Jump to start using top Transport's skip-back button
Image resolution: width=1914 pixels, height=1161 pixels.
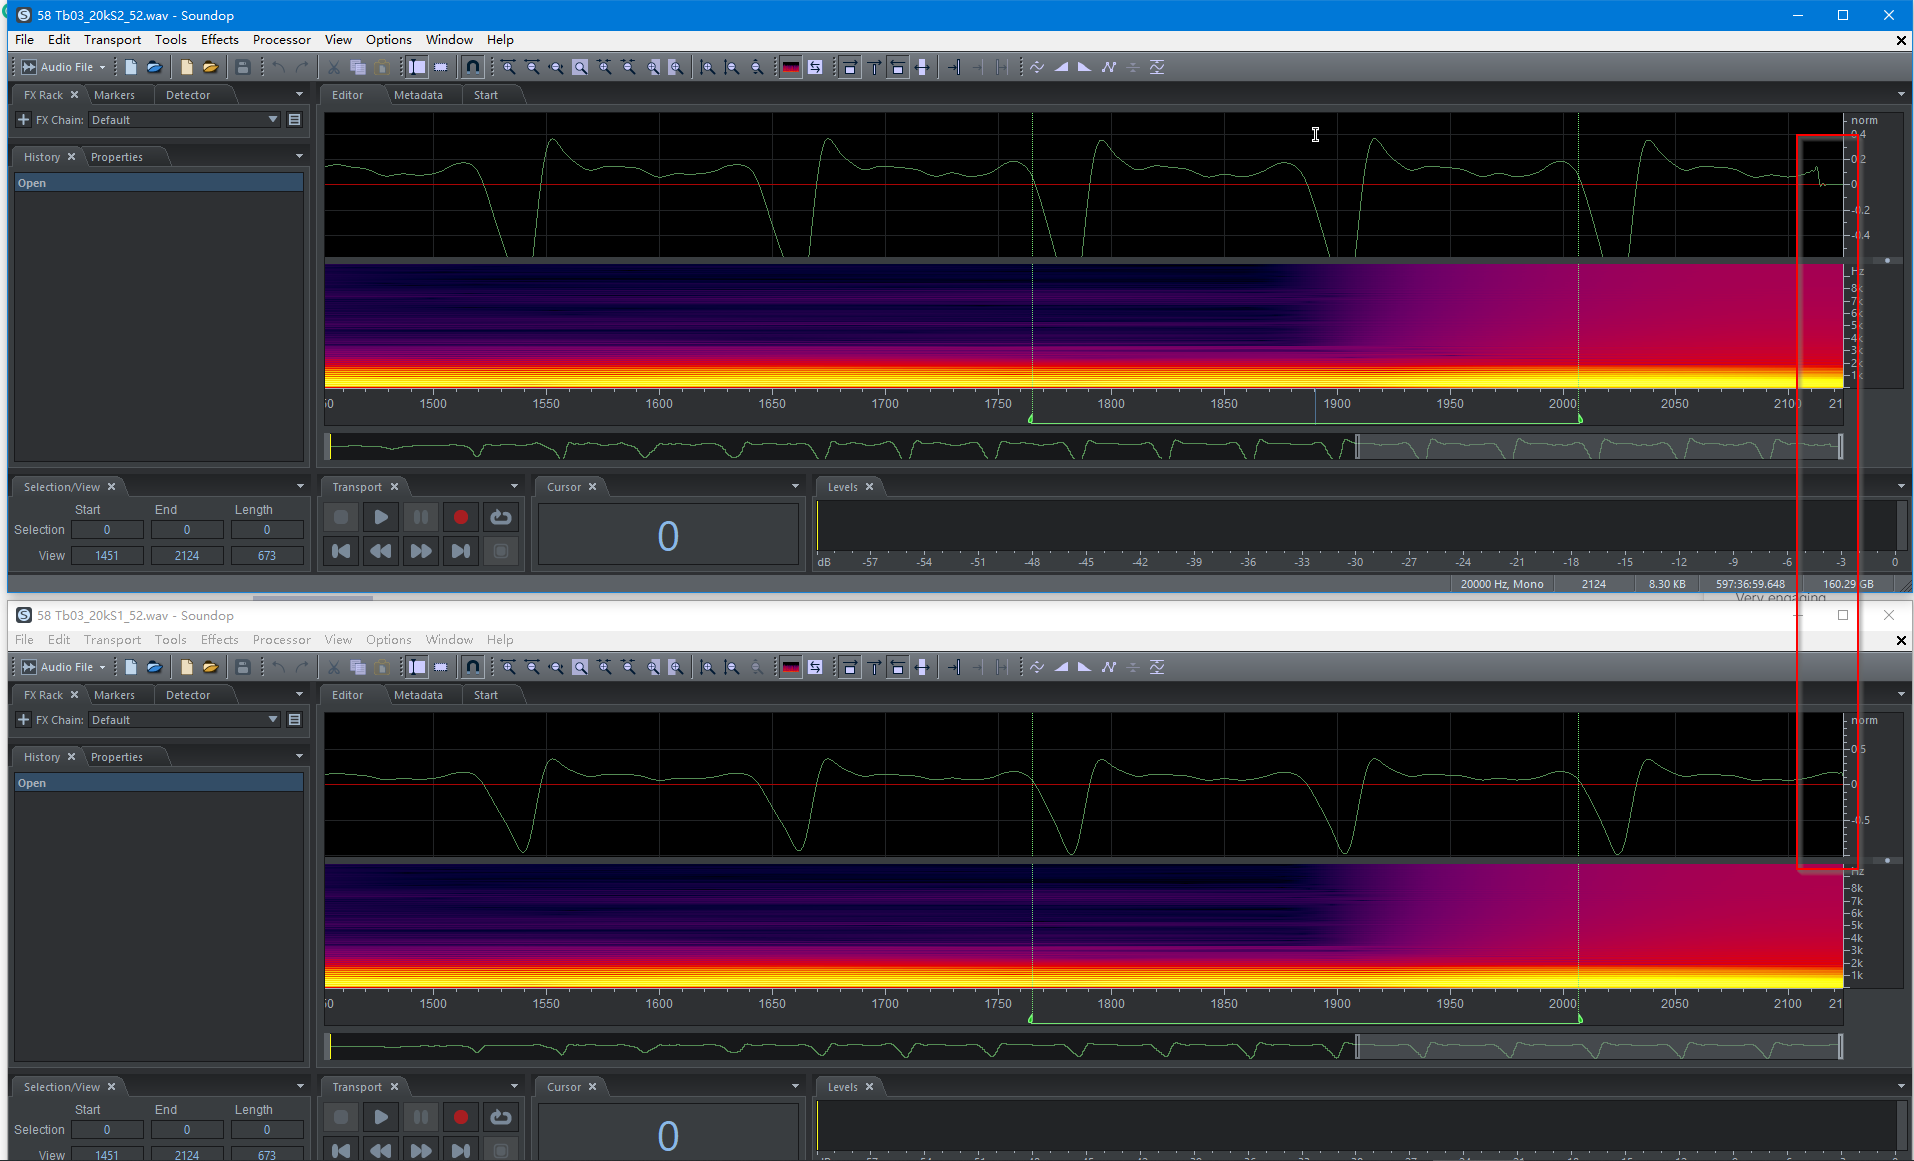341,551
